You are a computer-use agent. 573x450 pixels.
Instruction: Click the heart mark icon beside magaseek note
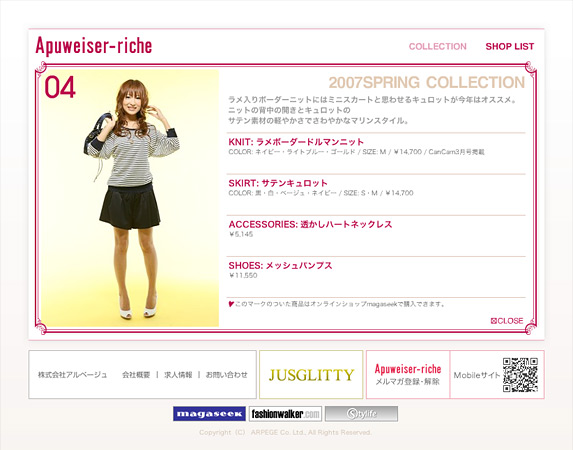pyautogui.click(x=231, y=304)
